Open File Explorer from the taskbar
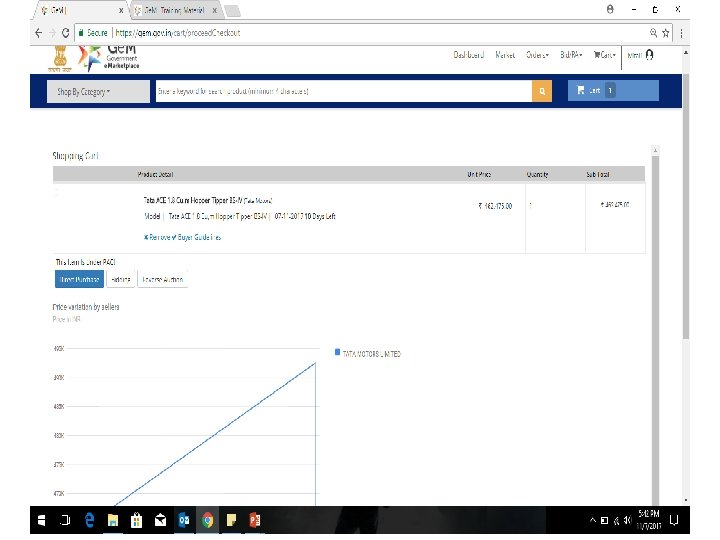This screenshot has width=720, height=540. [113, 520]
